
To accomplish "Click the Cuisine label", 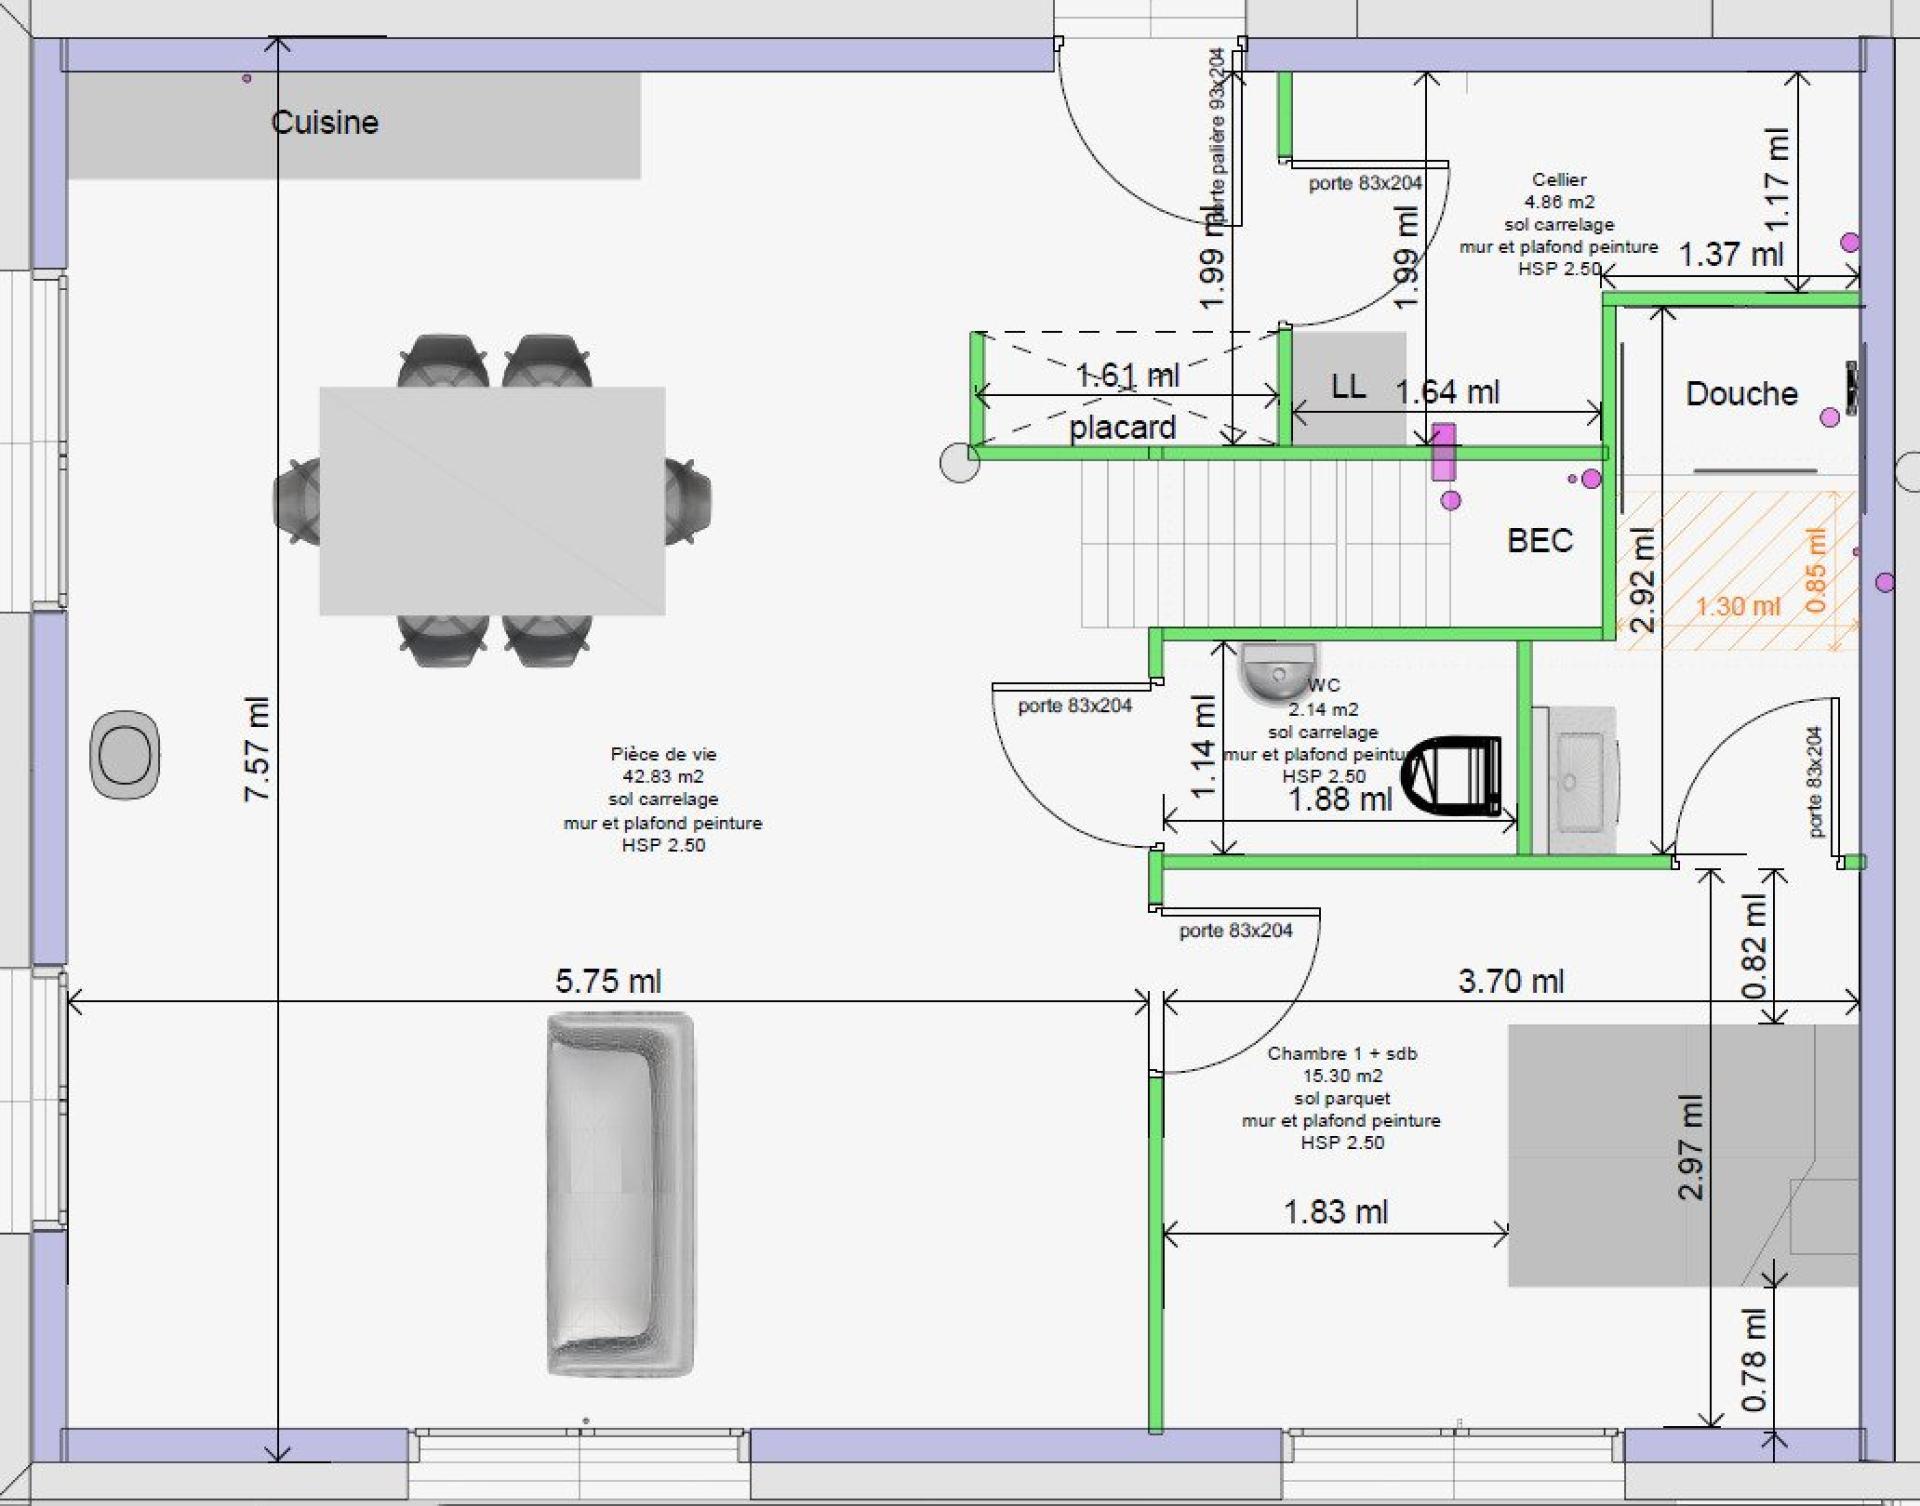I will tap(325, 123).
